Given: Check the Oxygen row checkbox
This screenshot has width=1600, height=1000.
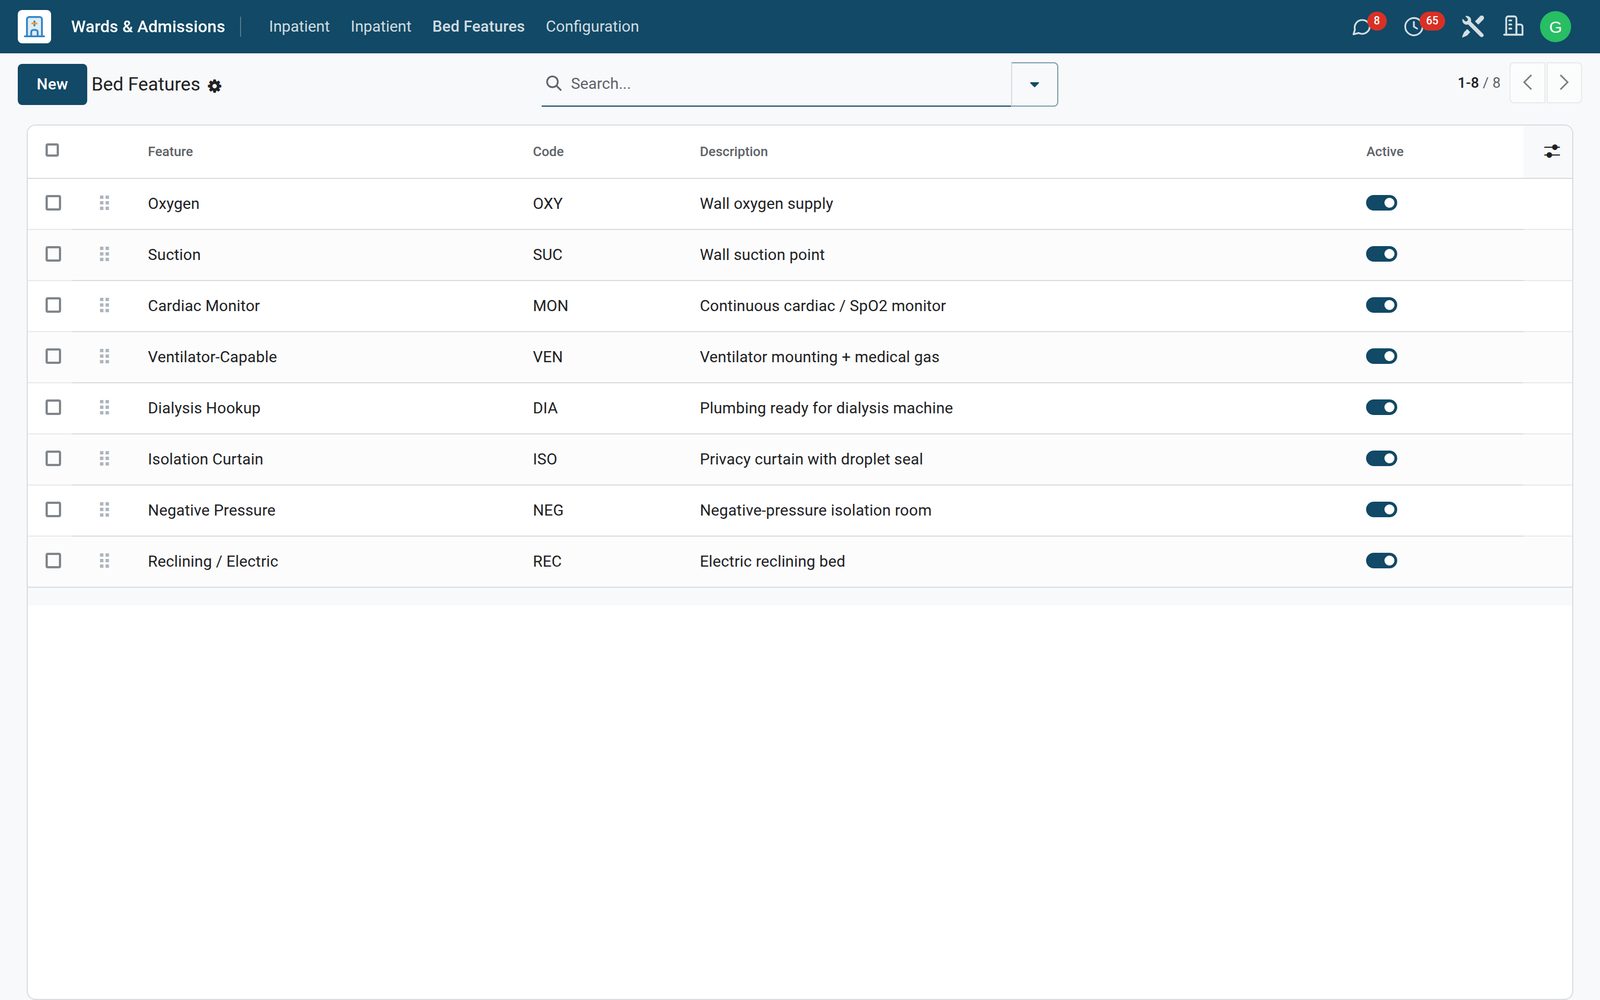Looking at the screenshot, I should 53,203.
